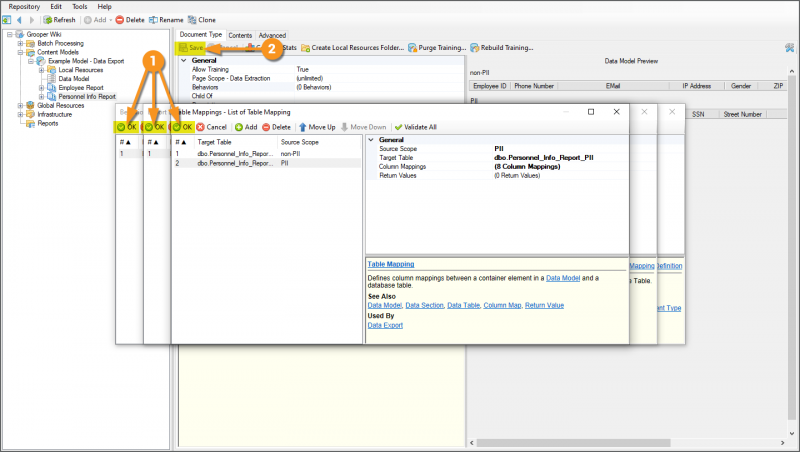
Task: Click Clone in the main toolbar
Action: pyautogui.click(x=202, y=20)
